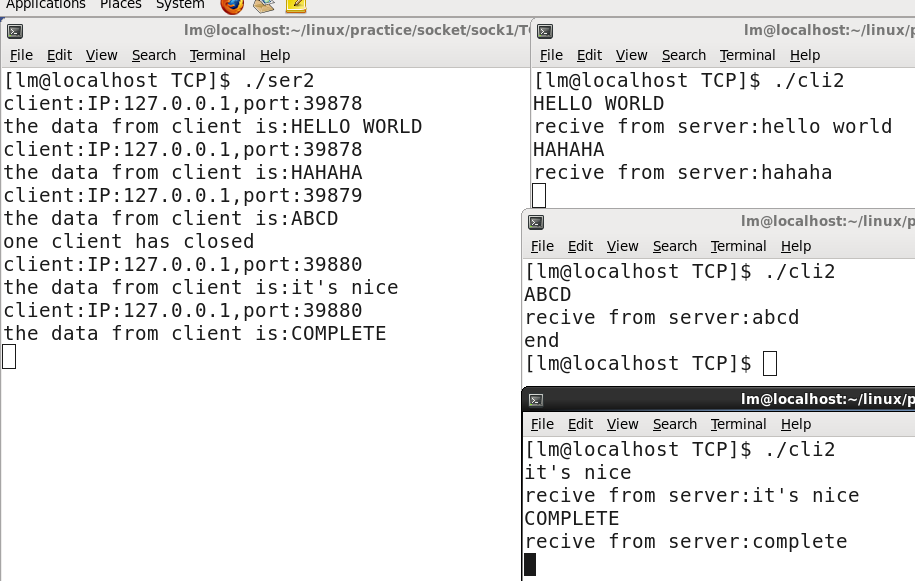The height and width of the screenshot is (581, 915).
Task: Open Edit menu in COMPLETE client terminal
Action: point(579,425)
